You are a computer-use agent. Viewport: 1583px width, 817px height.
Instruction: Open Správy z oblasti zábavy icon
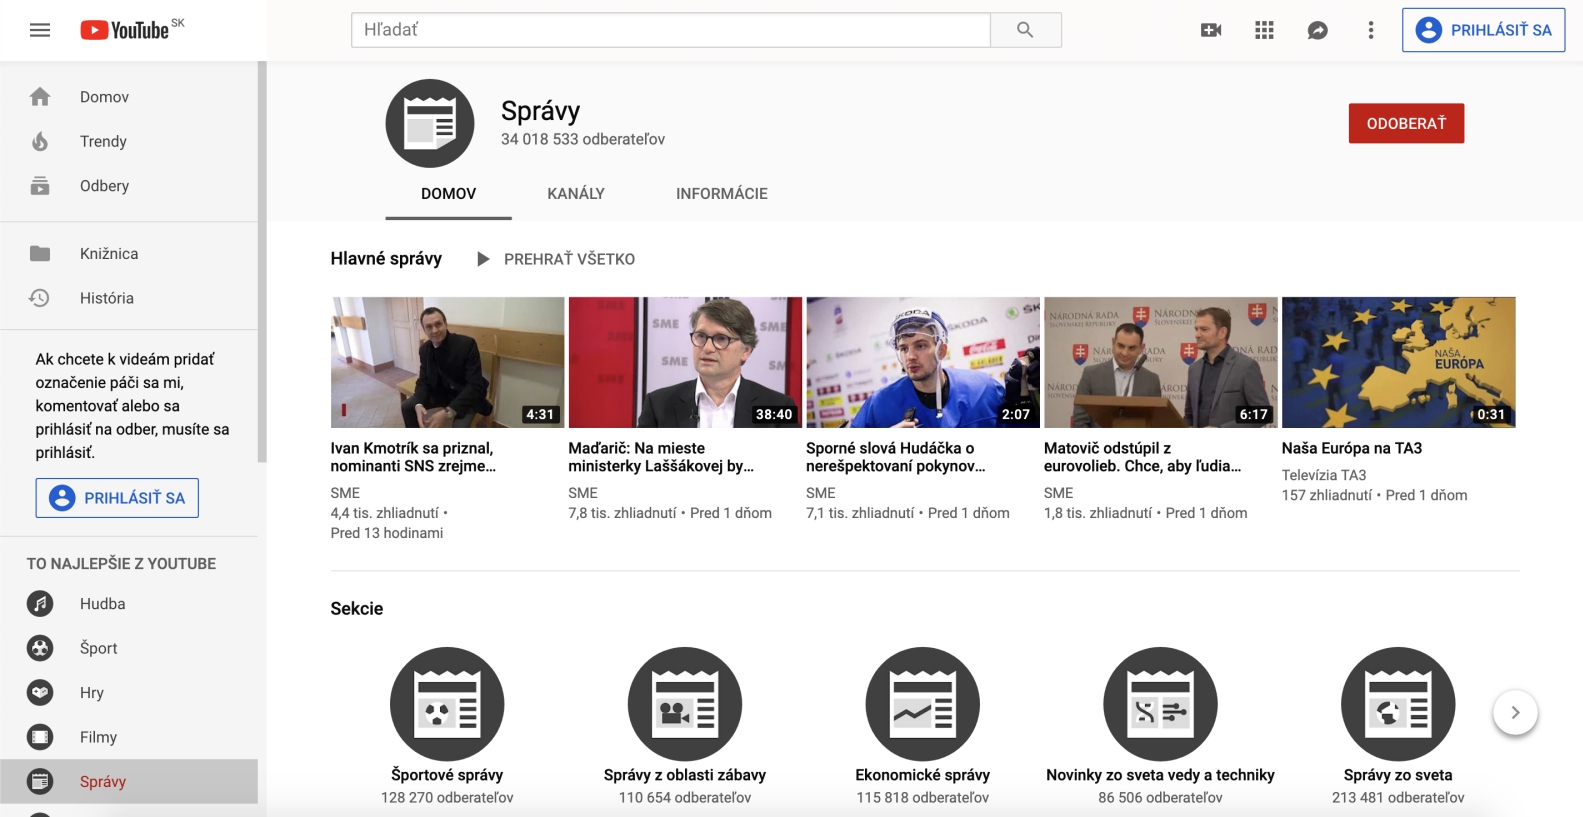pos(685,704)
